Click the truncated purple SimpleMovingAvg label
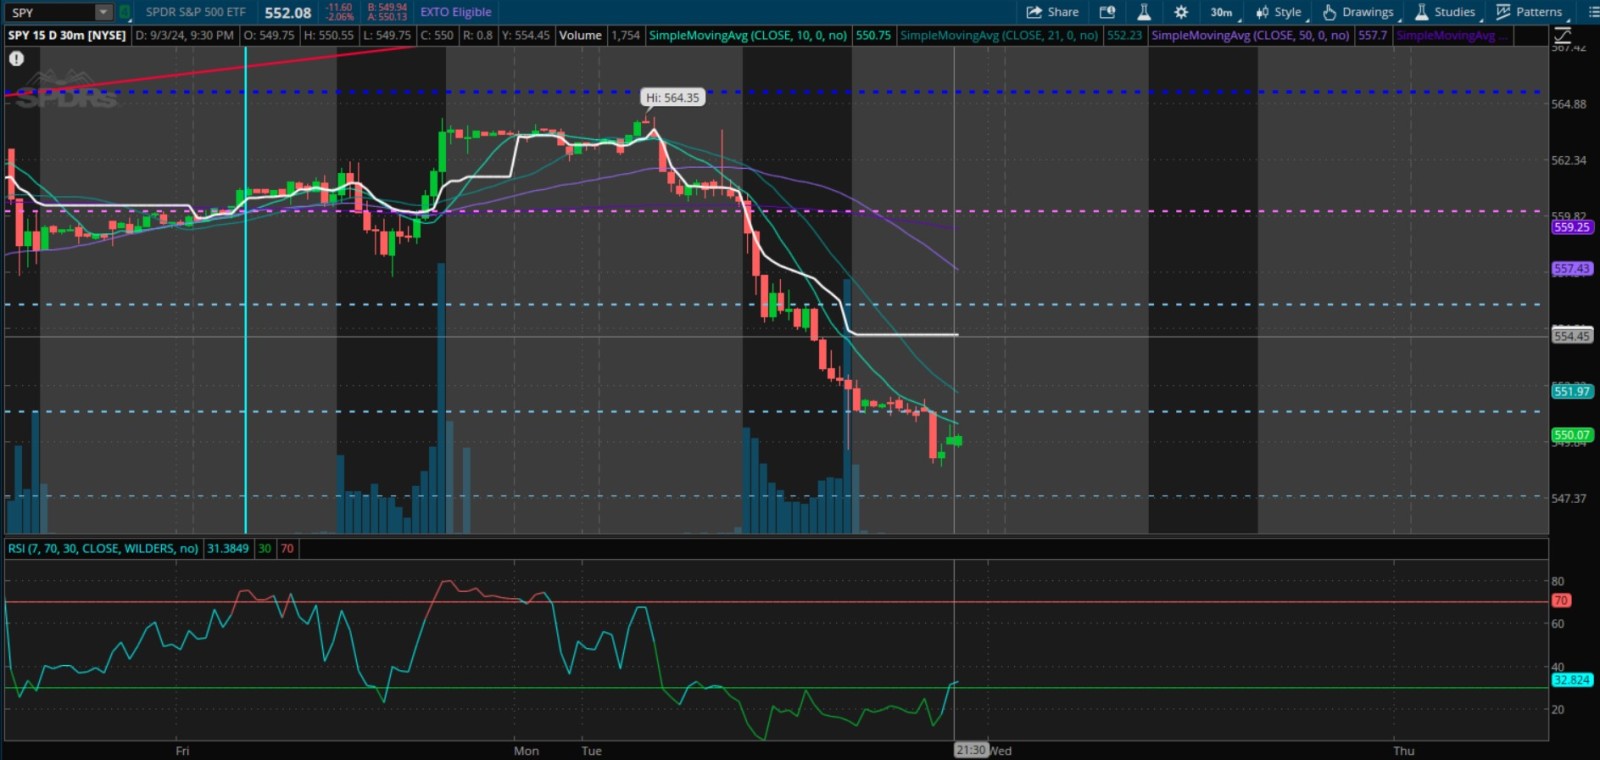The width and height of the screenshot is (1600, 760). coord(1451,35)
